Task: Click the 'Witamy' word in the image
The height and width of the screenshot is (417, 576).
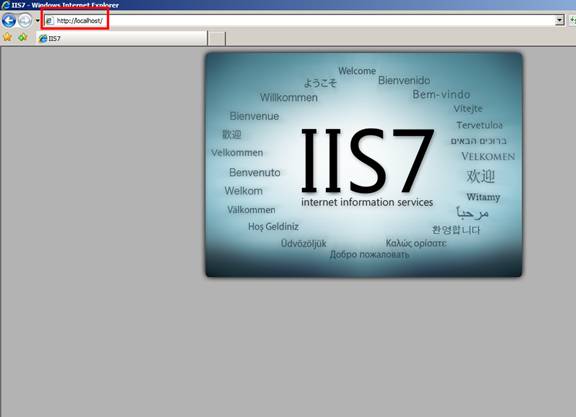Action: point(483,197)
